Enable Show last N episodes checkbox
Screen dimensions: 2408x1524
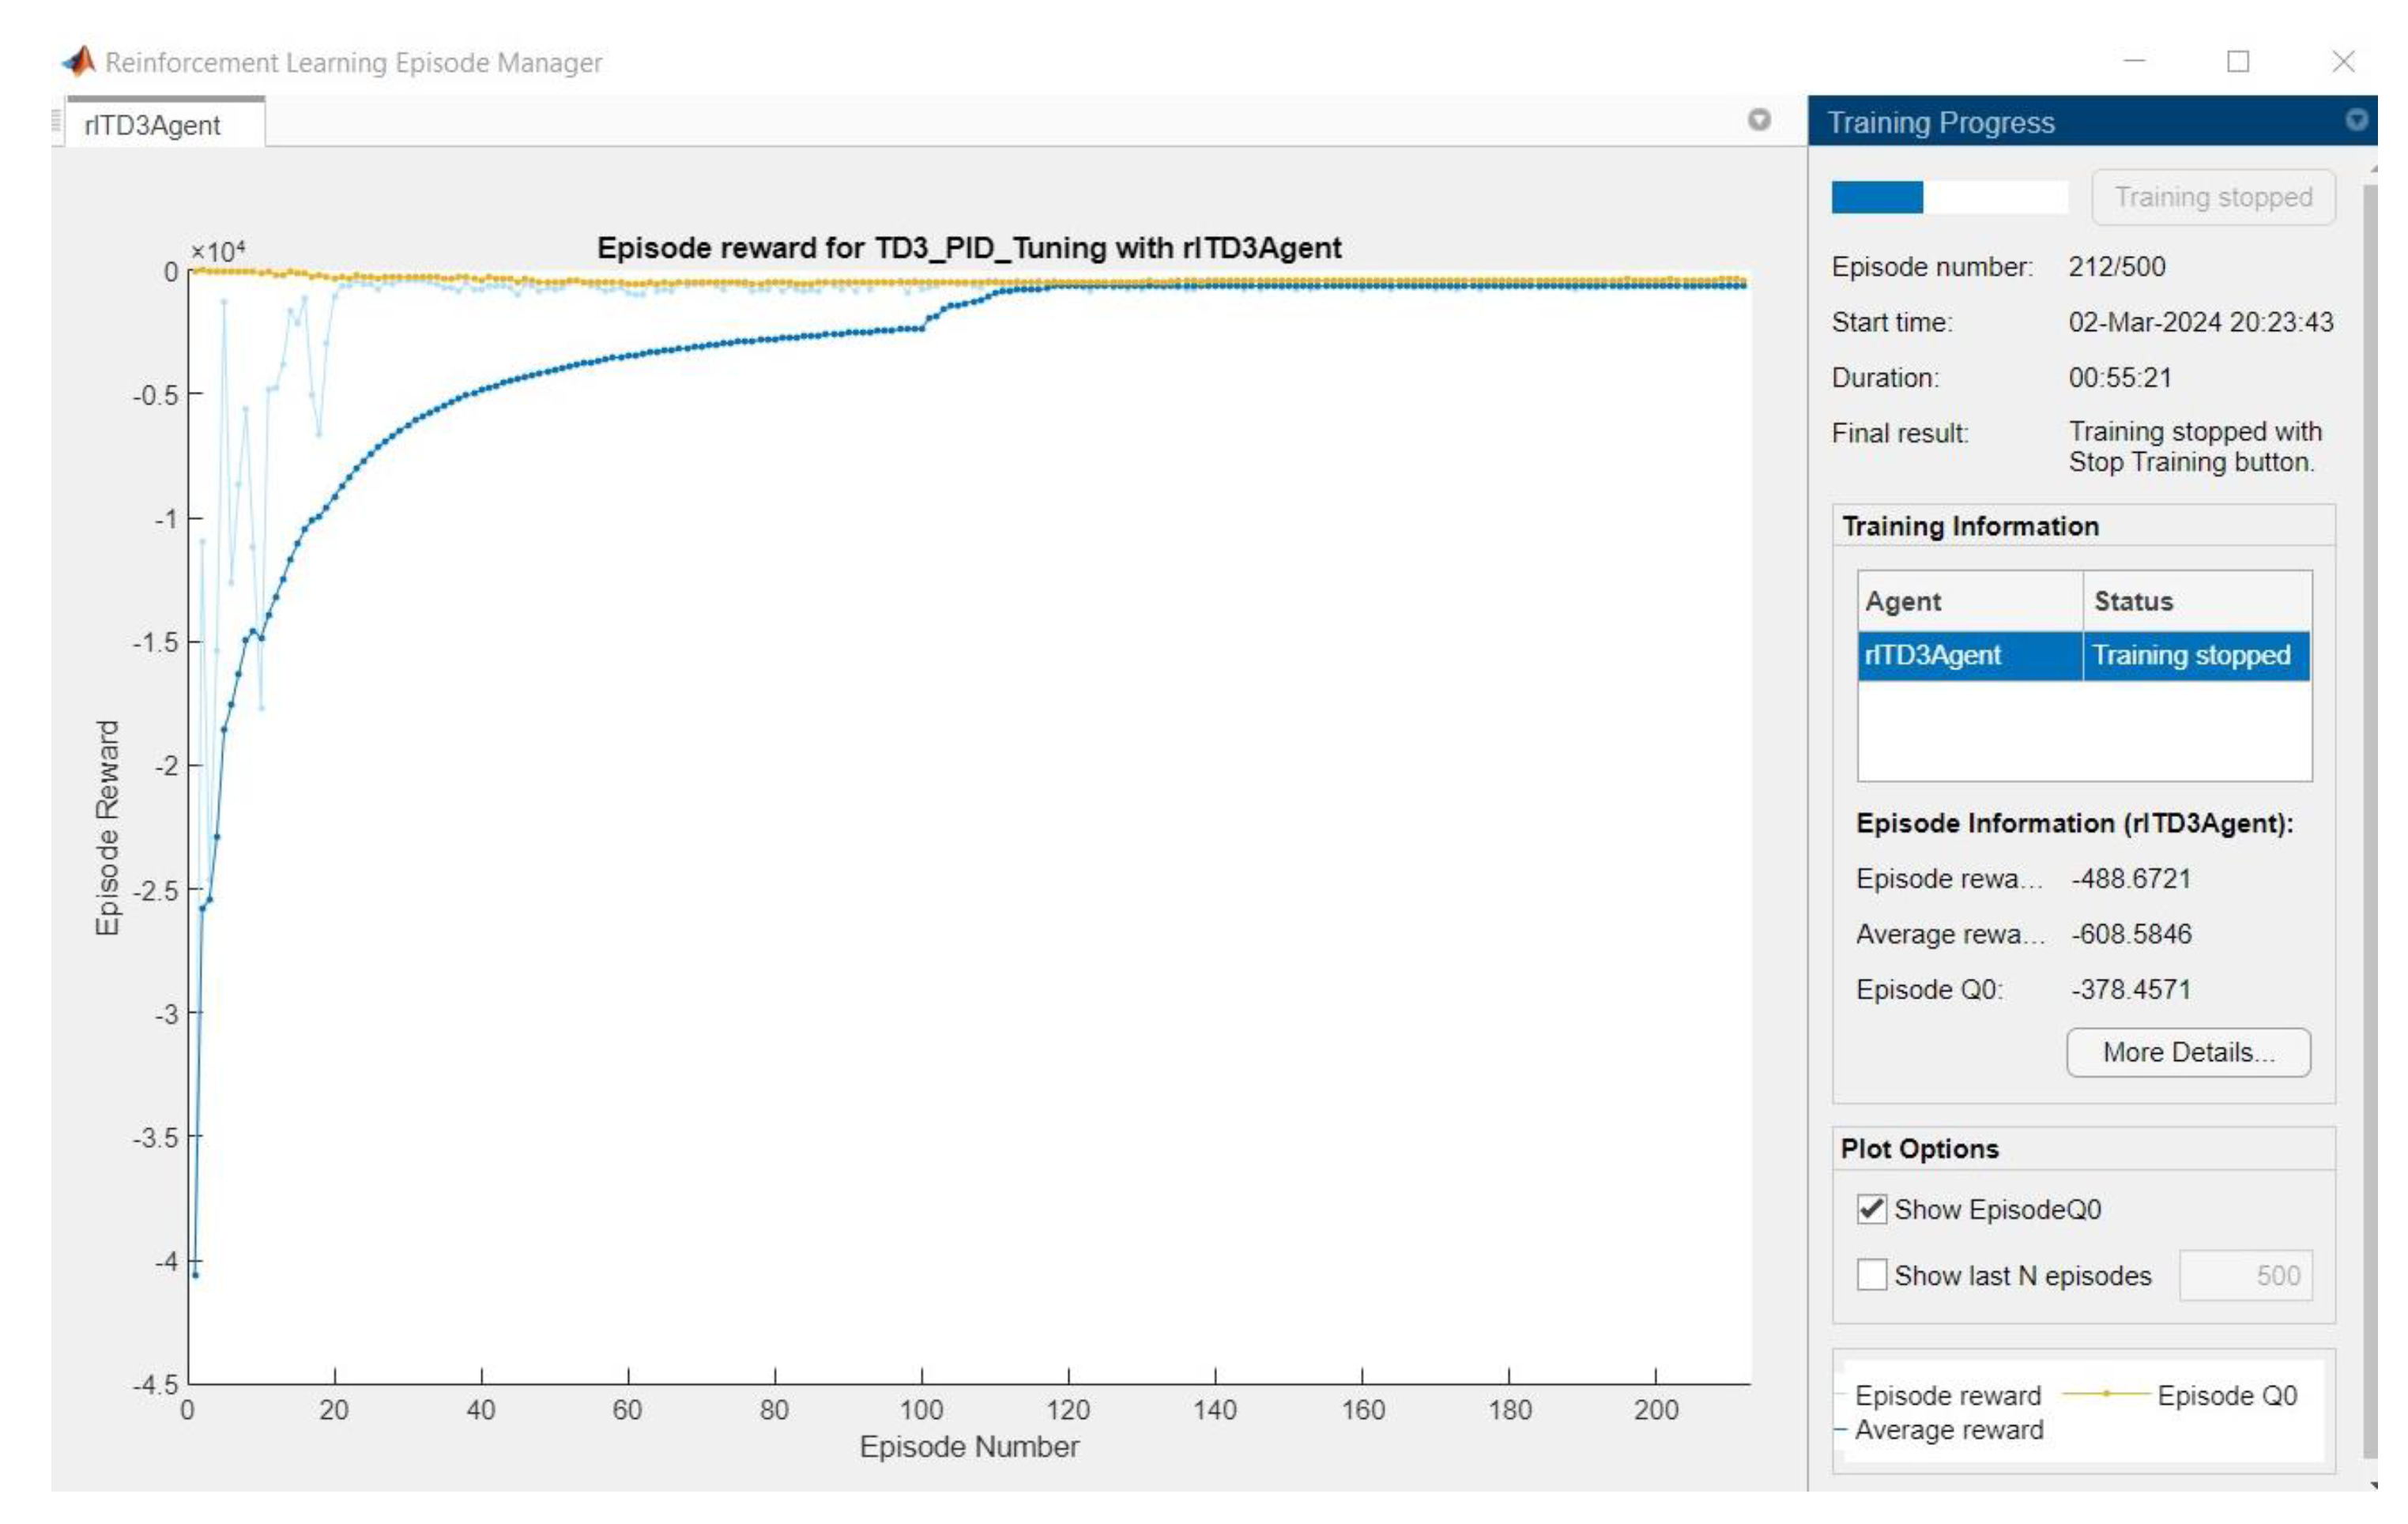tap(1871, 1275)
